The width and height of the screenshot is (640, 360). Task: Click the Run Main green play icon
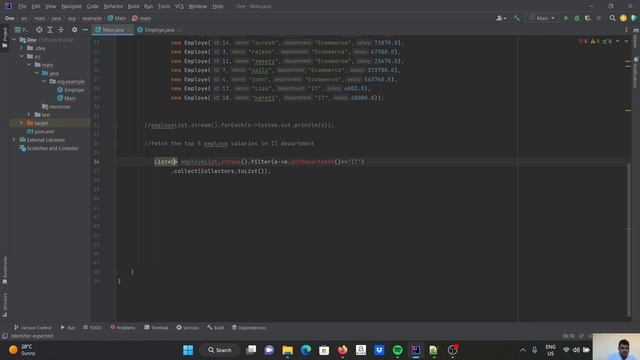coord(566,18)
